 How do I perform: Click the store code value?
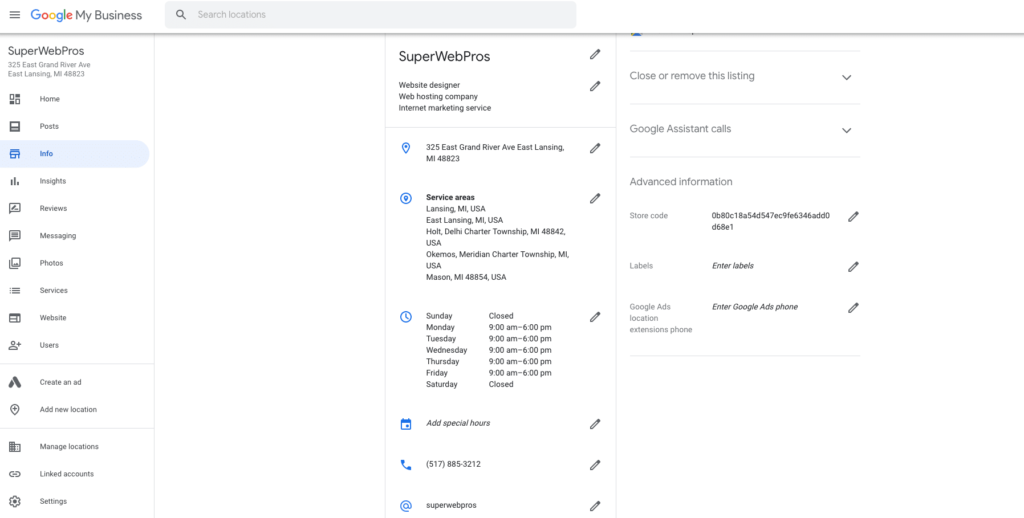click(x=771, y=221)
